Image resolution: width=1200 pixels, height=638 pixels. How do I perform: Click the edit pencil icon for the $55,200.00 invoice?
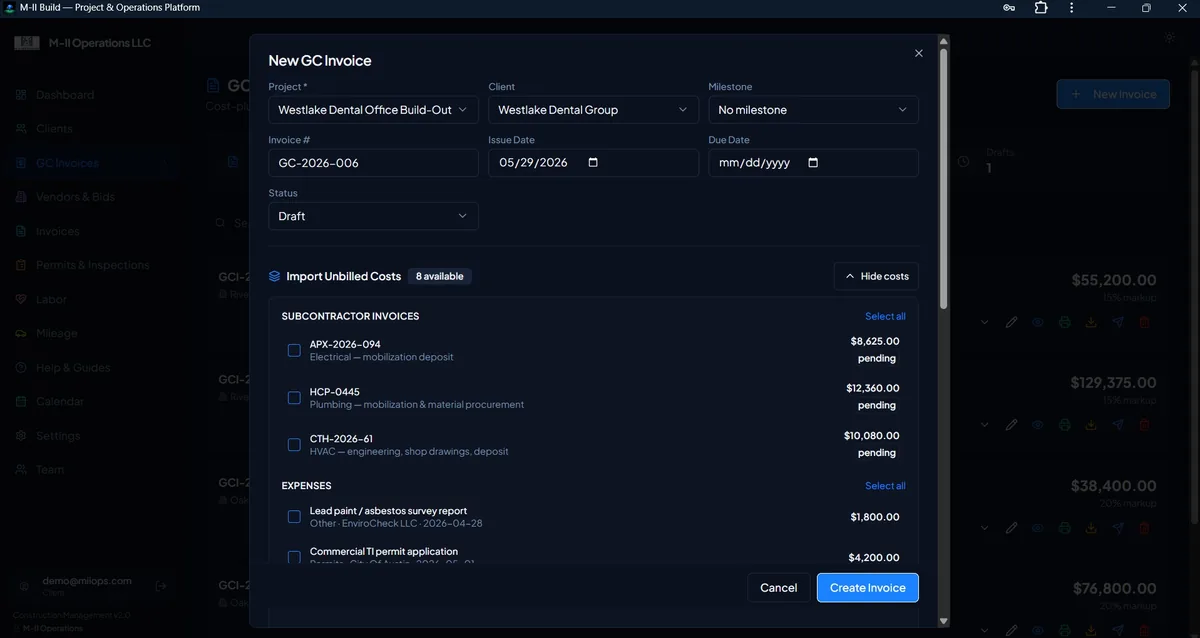1011,323
